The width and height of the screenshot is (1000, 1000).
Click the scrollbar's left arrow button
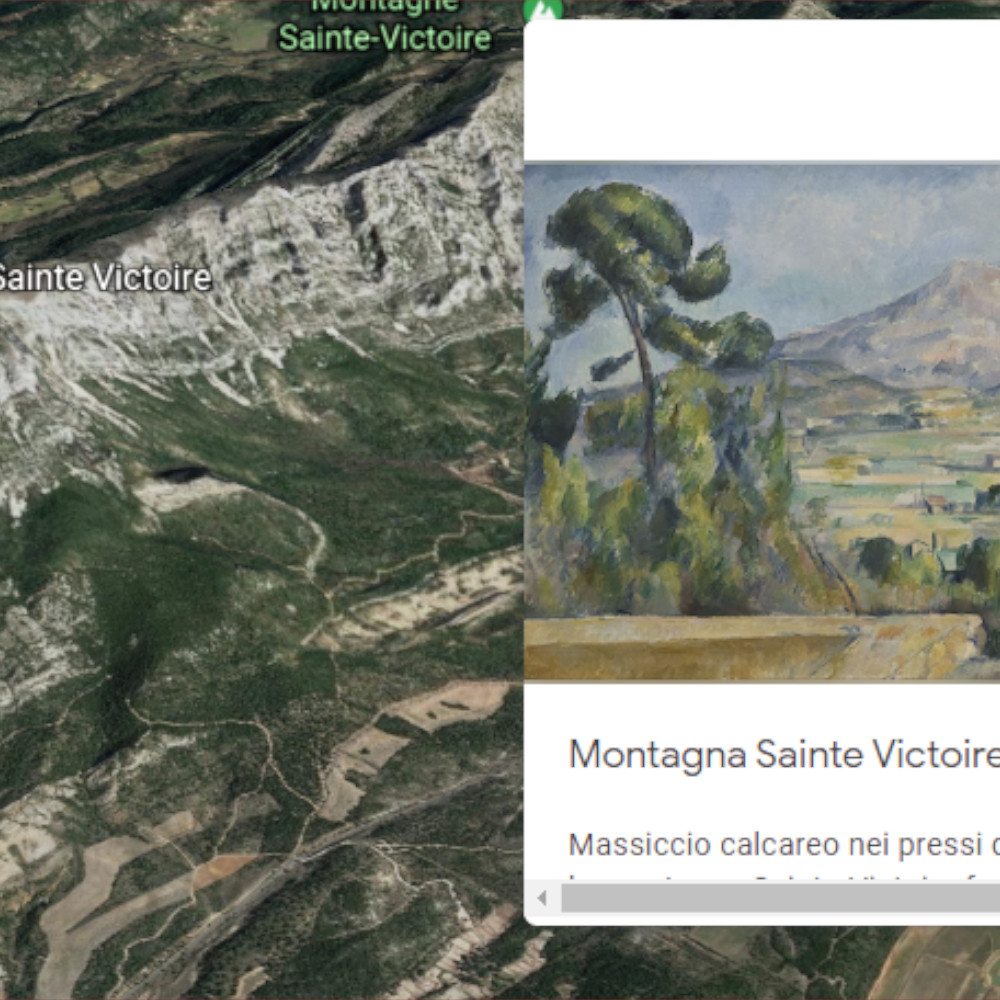pyautogui.click(x=542, y=898)
